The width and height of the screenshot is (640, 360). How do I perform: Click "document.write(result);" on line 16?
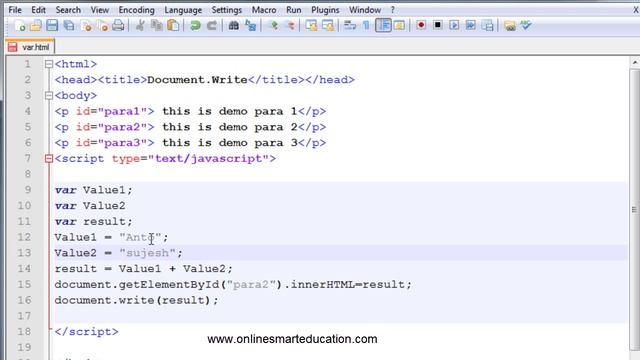[x=137, y=300]
